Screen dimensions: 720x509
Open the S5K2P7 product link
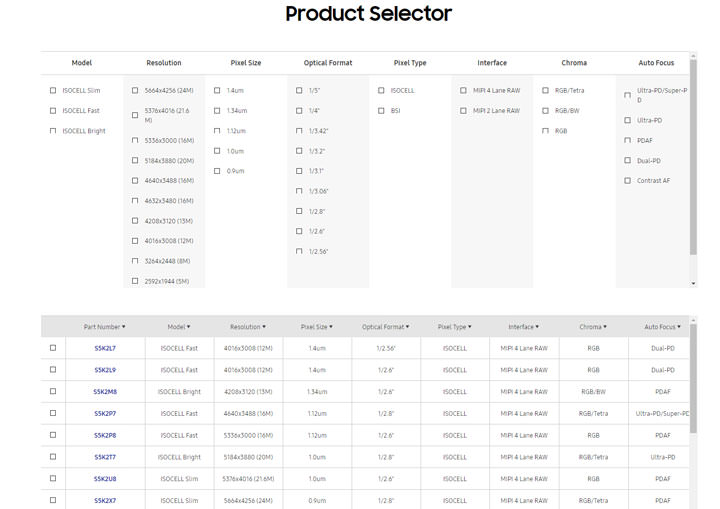[x=105, y=413]
